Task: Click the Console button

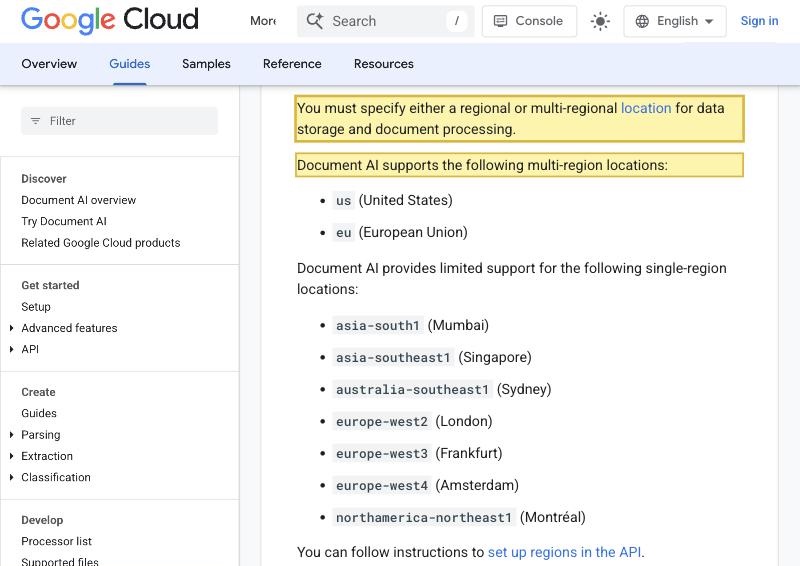Action: coord(529,21)
